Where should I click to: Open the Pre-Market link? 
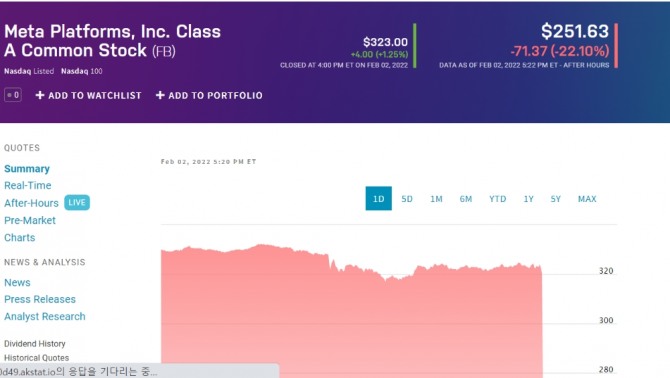click(30, 220)
